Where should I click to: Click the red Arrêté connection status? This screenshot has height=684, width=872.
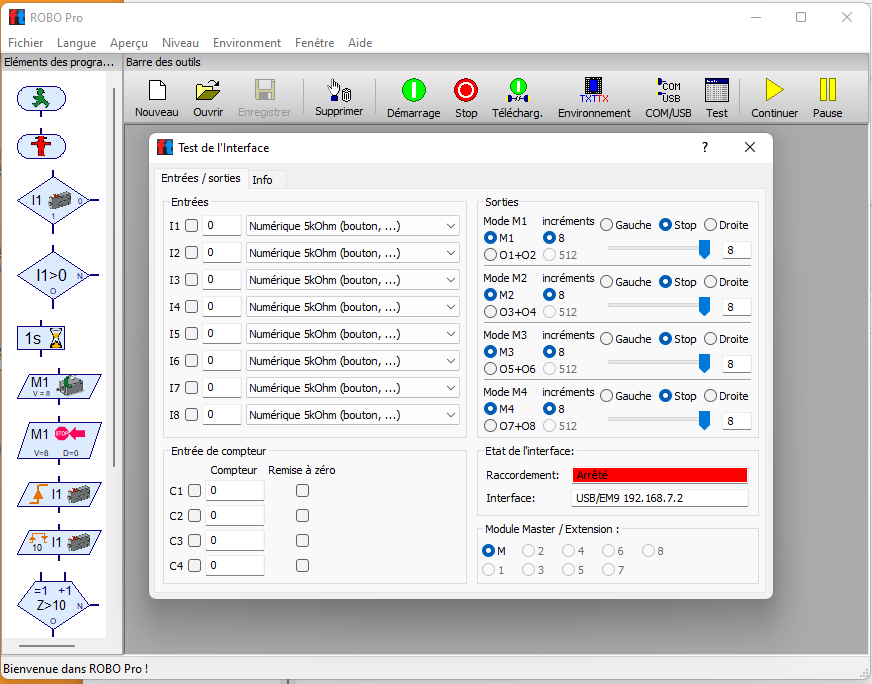660,475
